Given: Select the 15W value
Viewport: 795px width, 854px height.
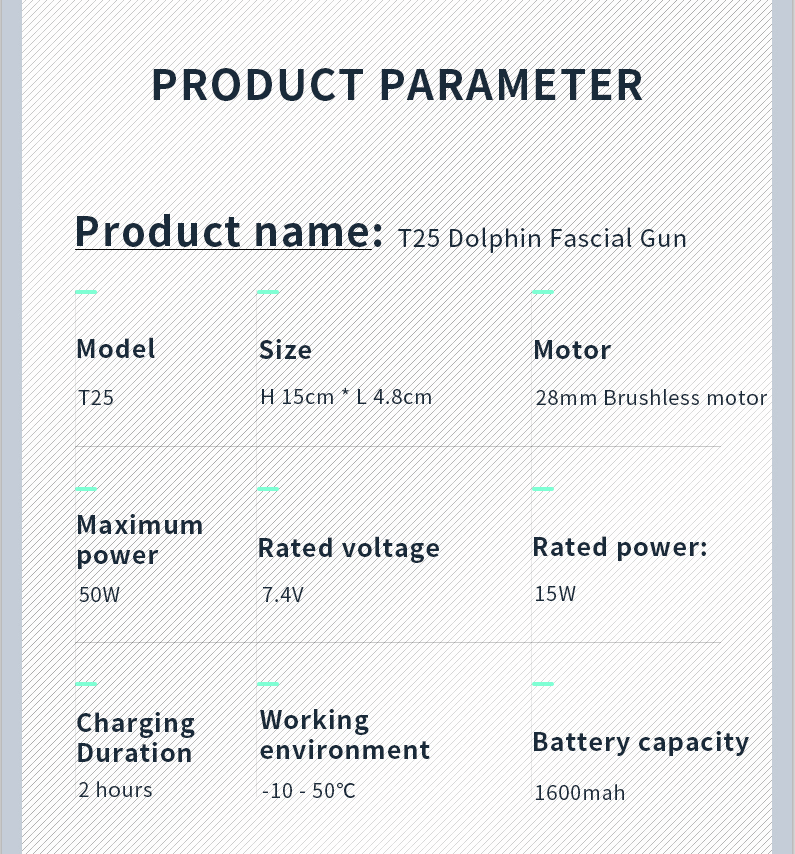Looking at the screenshot, I should [555, 594].
